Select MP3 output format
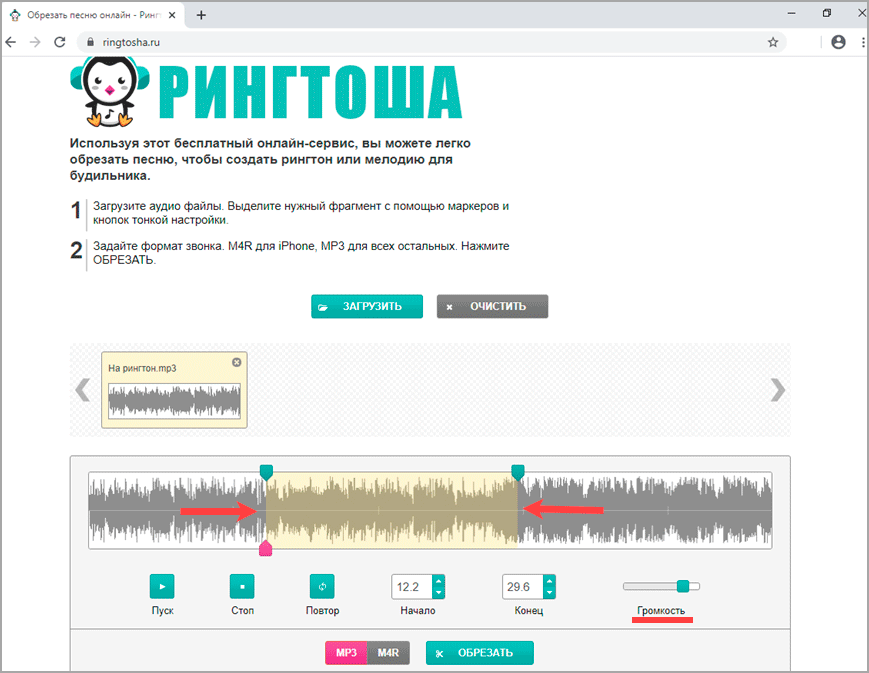 pos(346,652)
